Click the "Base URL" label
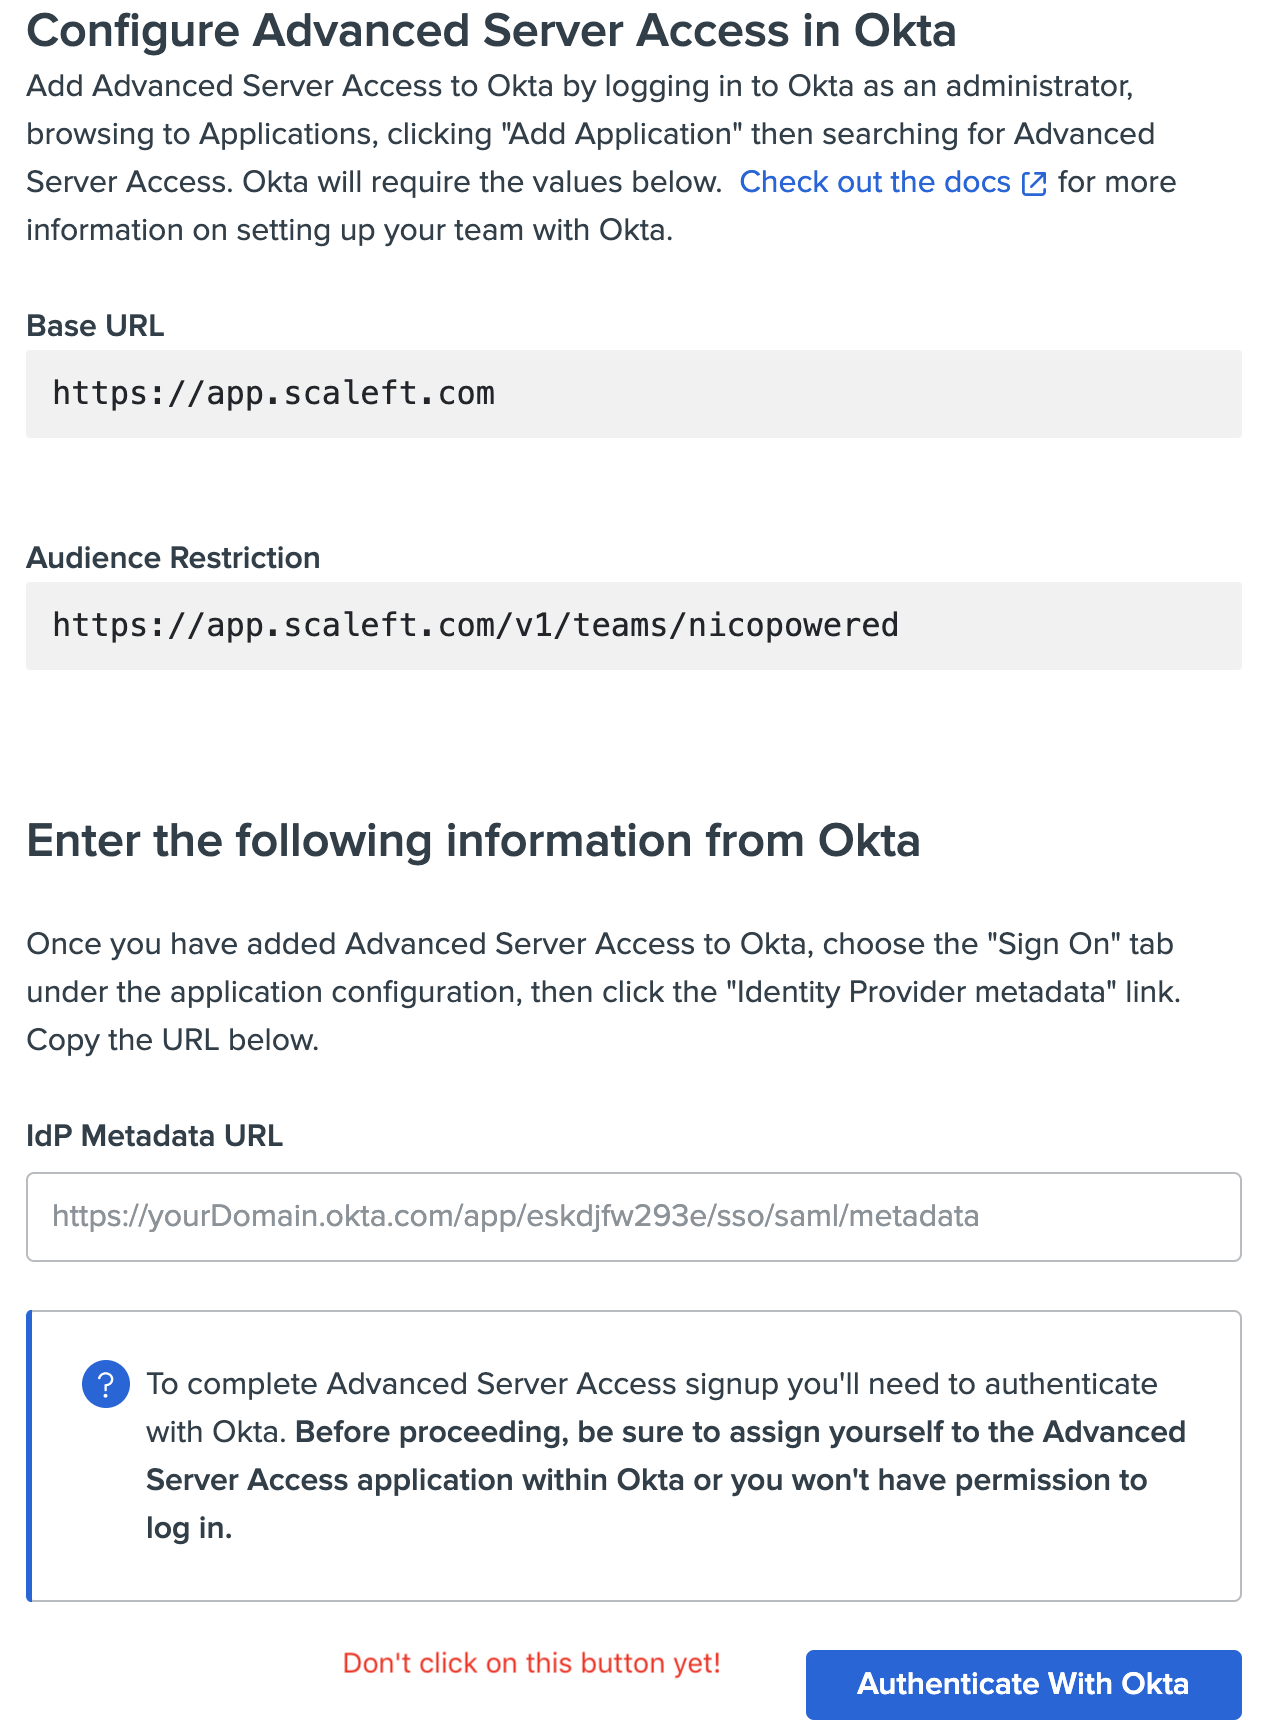1264x1730 pixels. pos(95,326)
